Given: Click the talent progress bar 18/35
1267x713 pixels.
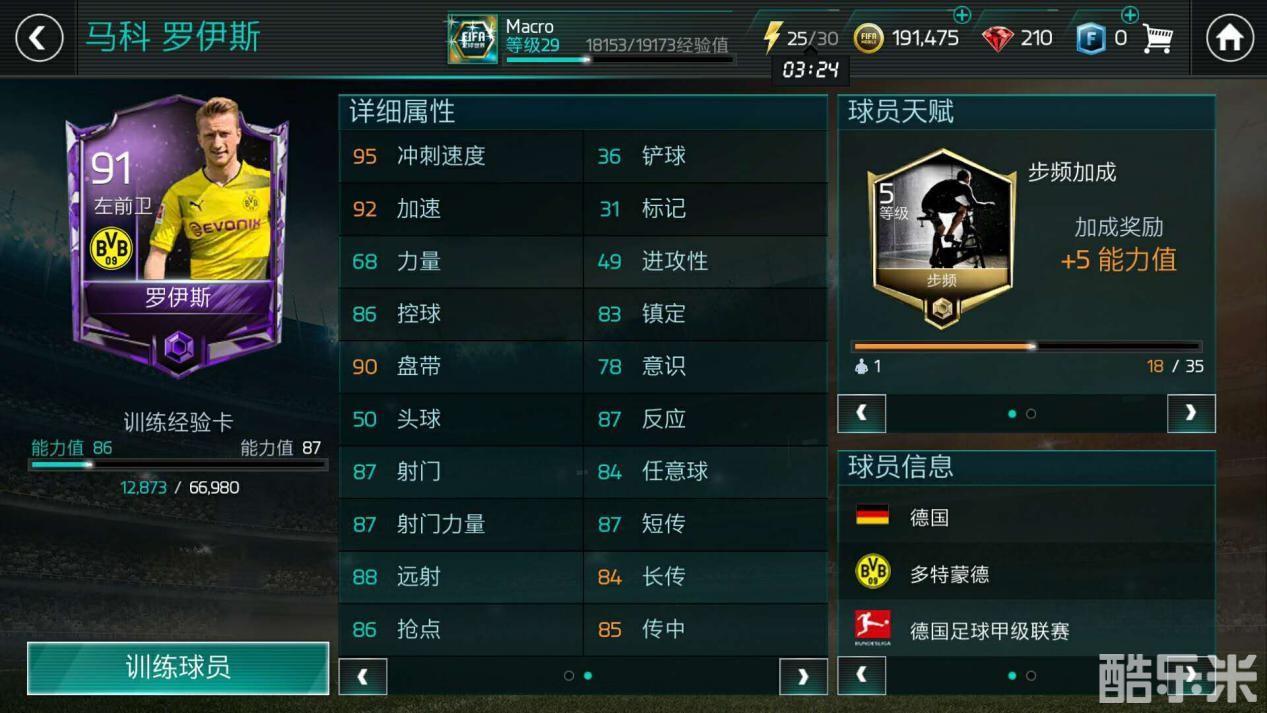Looking at the screenshot, I should (1027, 346).
